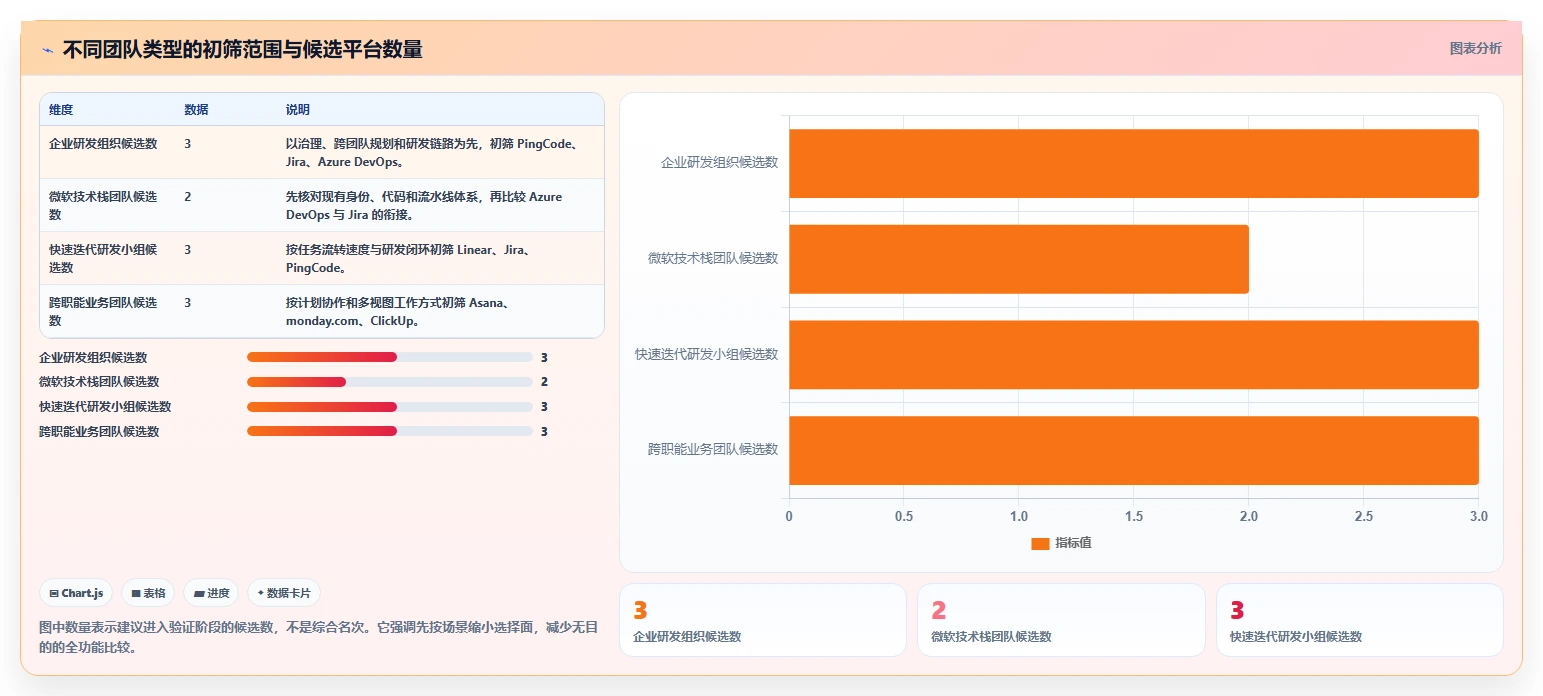Click the 跨职能业务团队候选数 progress bar
Image resolution: width=1543 pixels, height=696 pixels.
point(389,431)
